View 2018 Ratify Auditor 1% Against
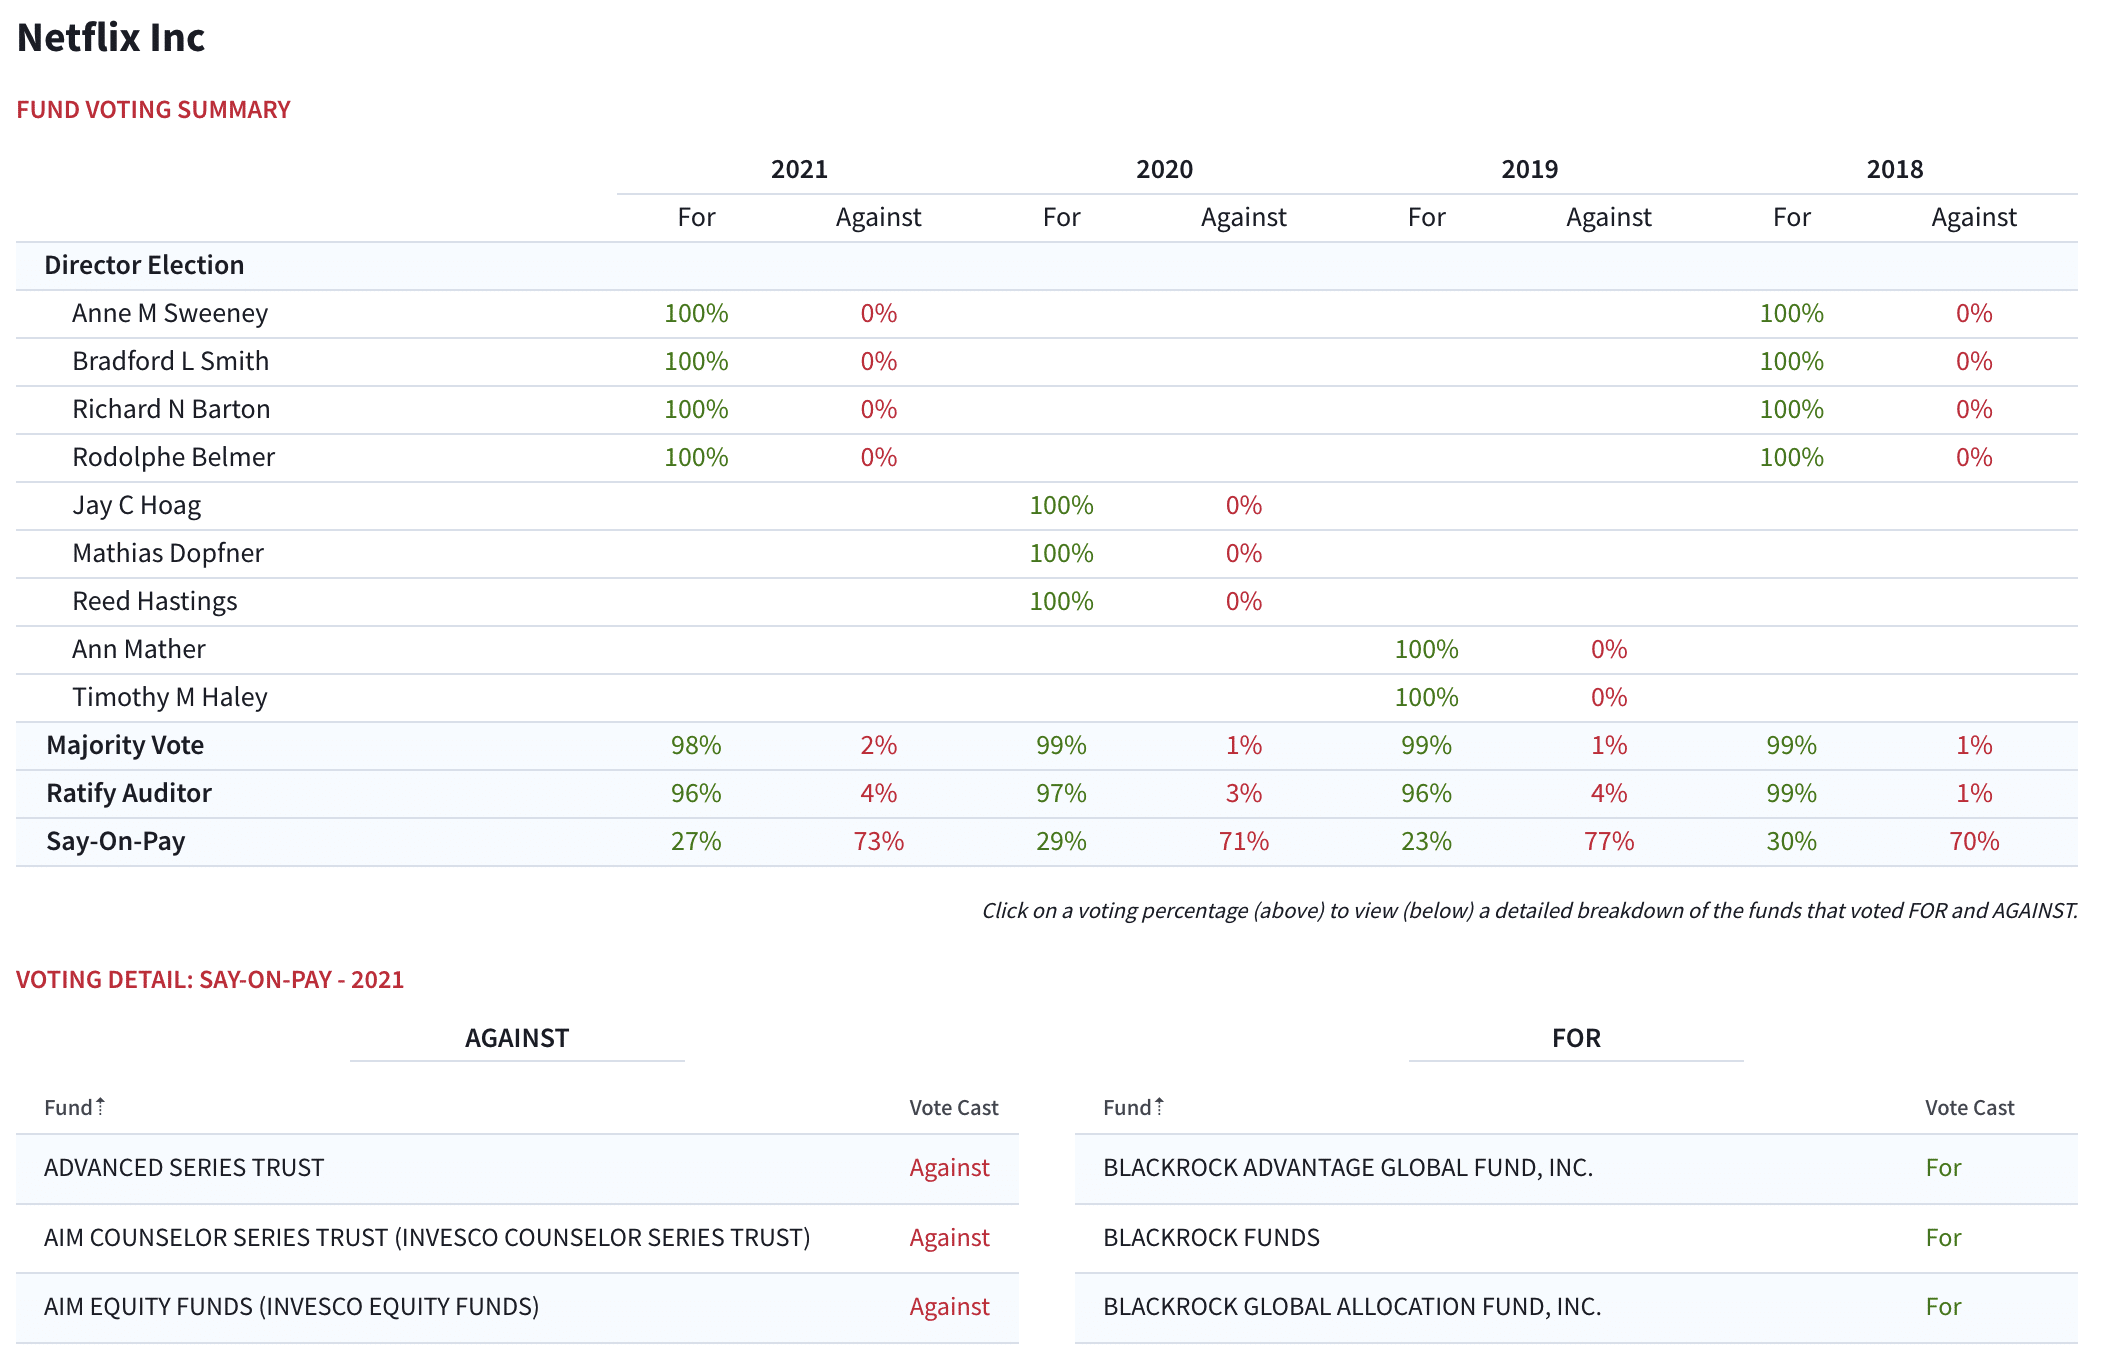2116x1354 pixels. click(1974, 793)
